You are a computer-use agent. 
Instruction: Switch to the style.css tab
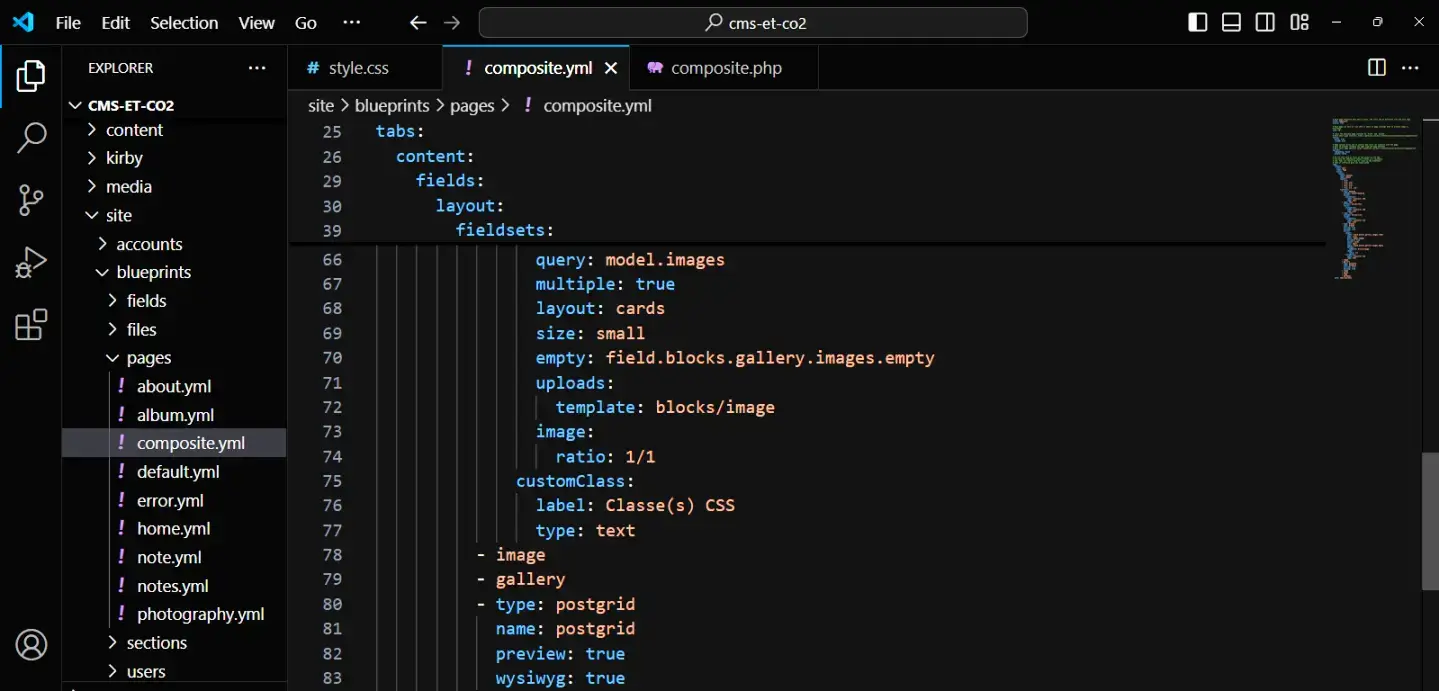365,68
